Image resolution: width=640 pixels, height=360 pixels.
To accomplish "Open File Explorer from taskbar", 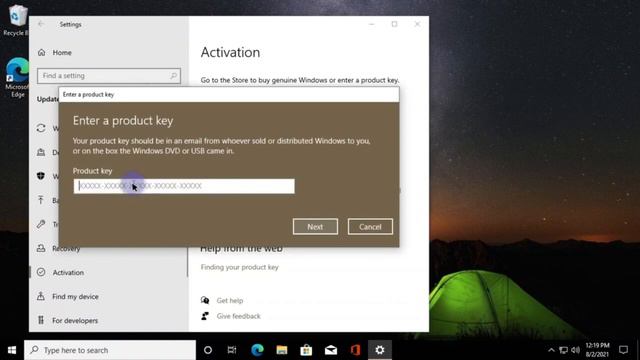I will (282, 350).
